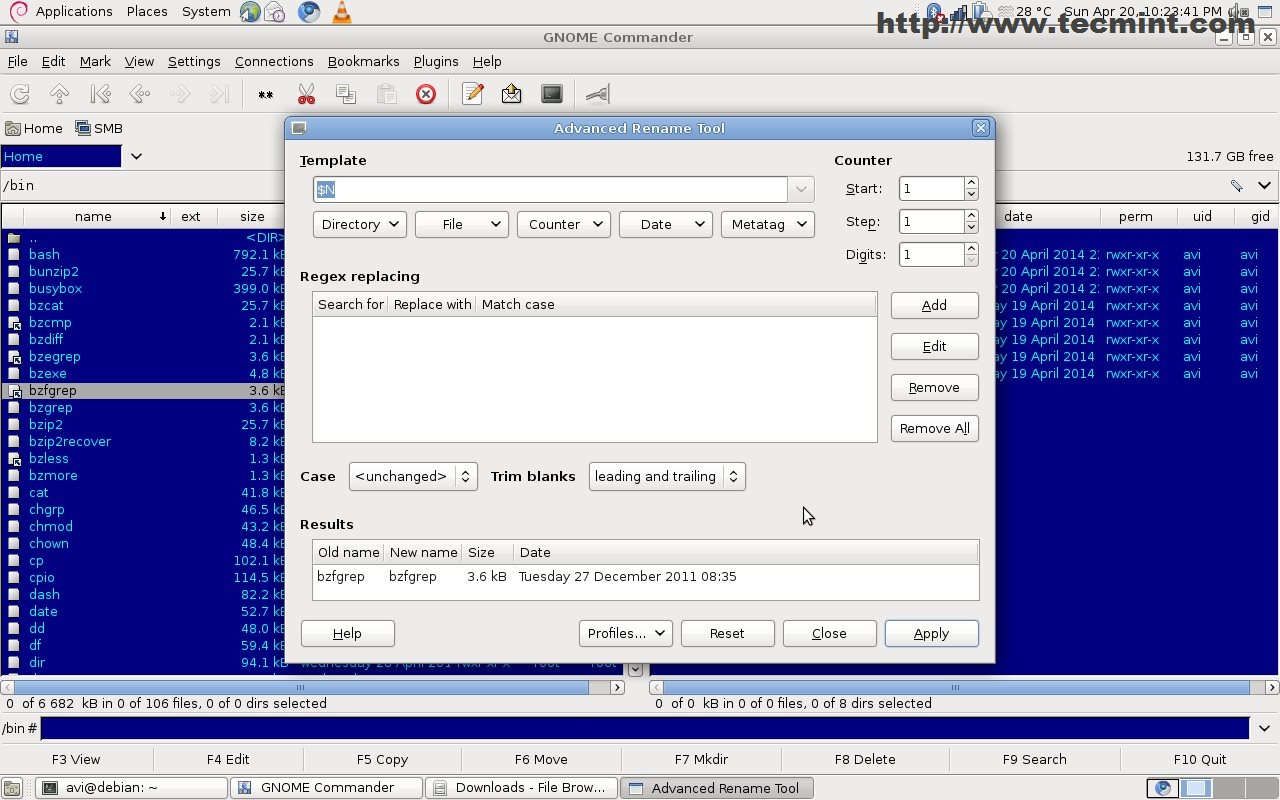This screenshot has width=1280, height=800.
Task: Open the Edit file pencil icon
Action: pos(473,94)
